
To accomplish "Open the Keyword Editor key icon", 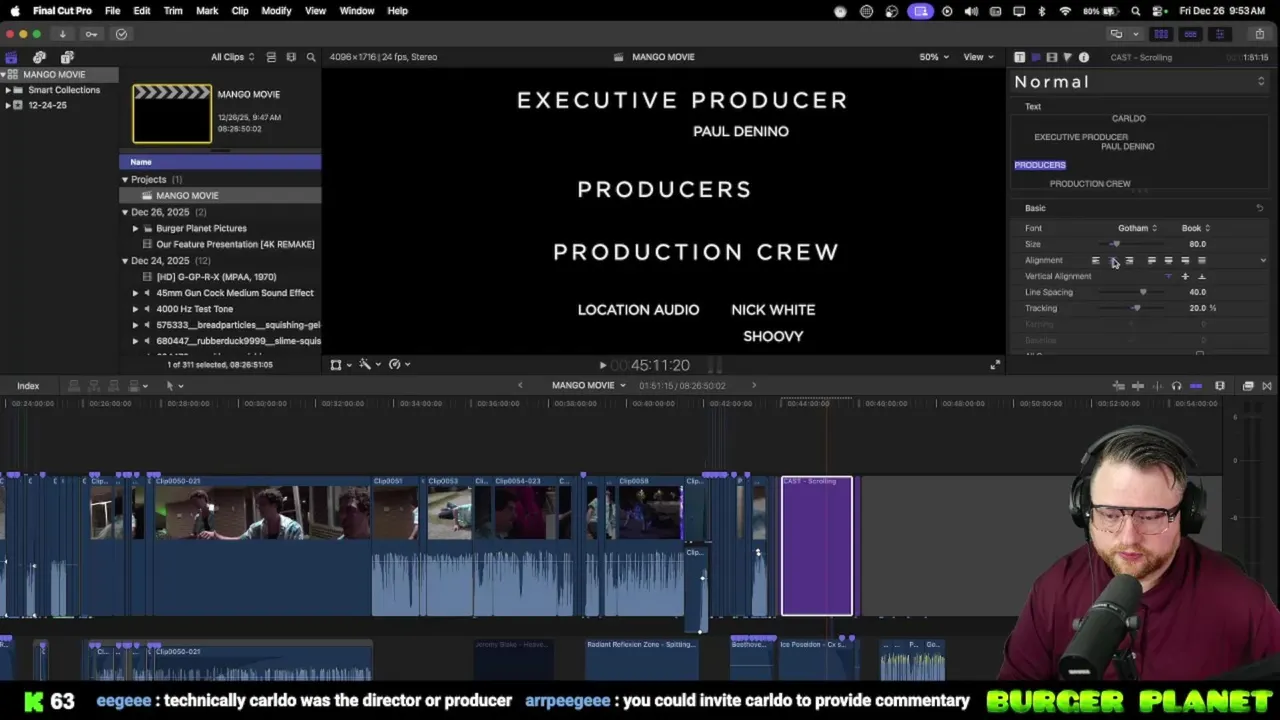I will 91,34.
